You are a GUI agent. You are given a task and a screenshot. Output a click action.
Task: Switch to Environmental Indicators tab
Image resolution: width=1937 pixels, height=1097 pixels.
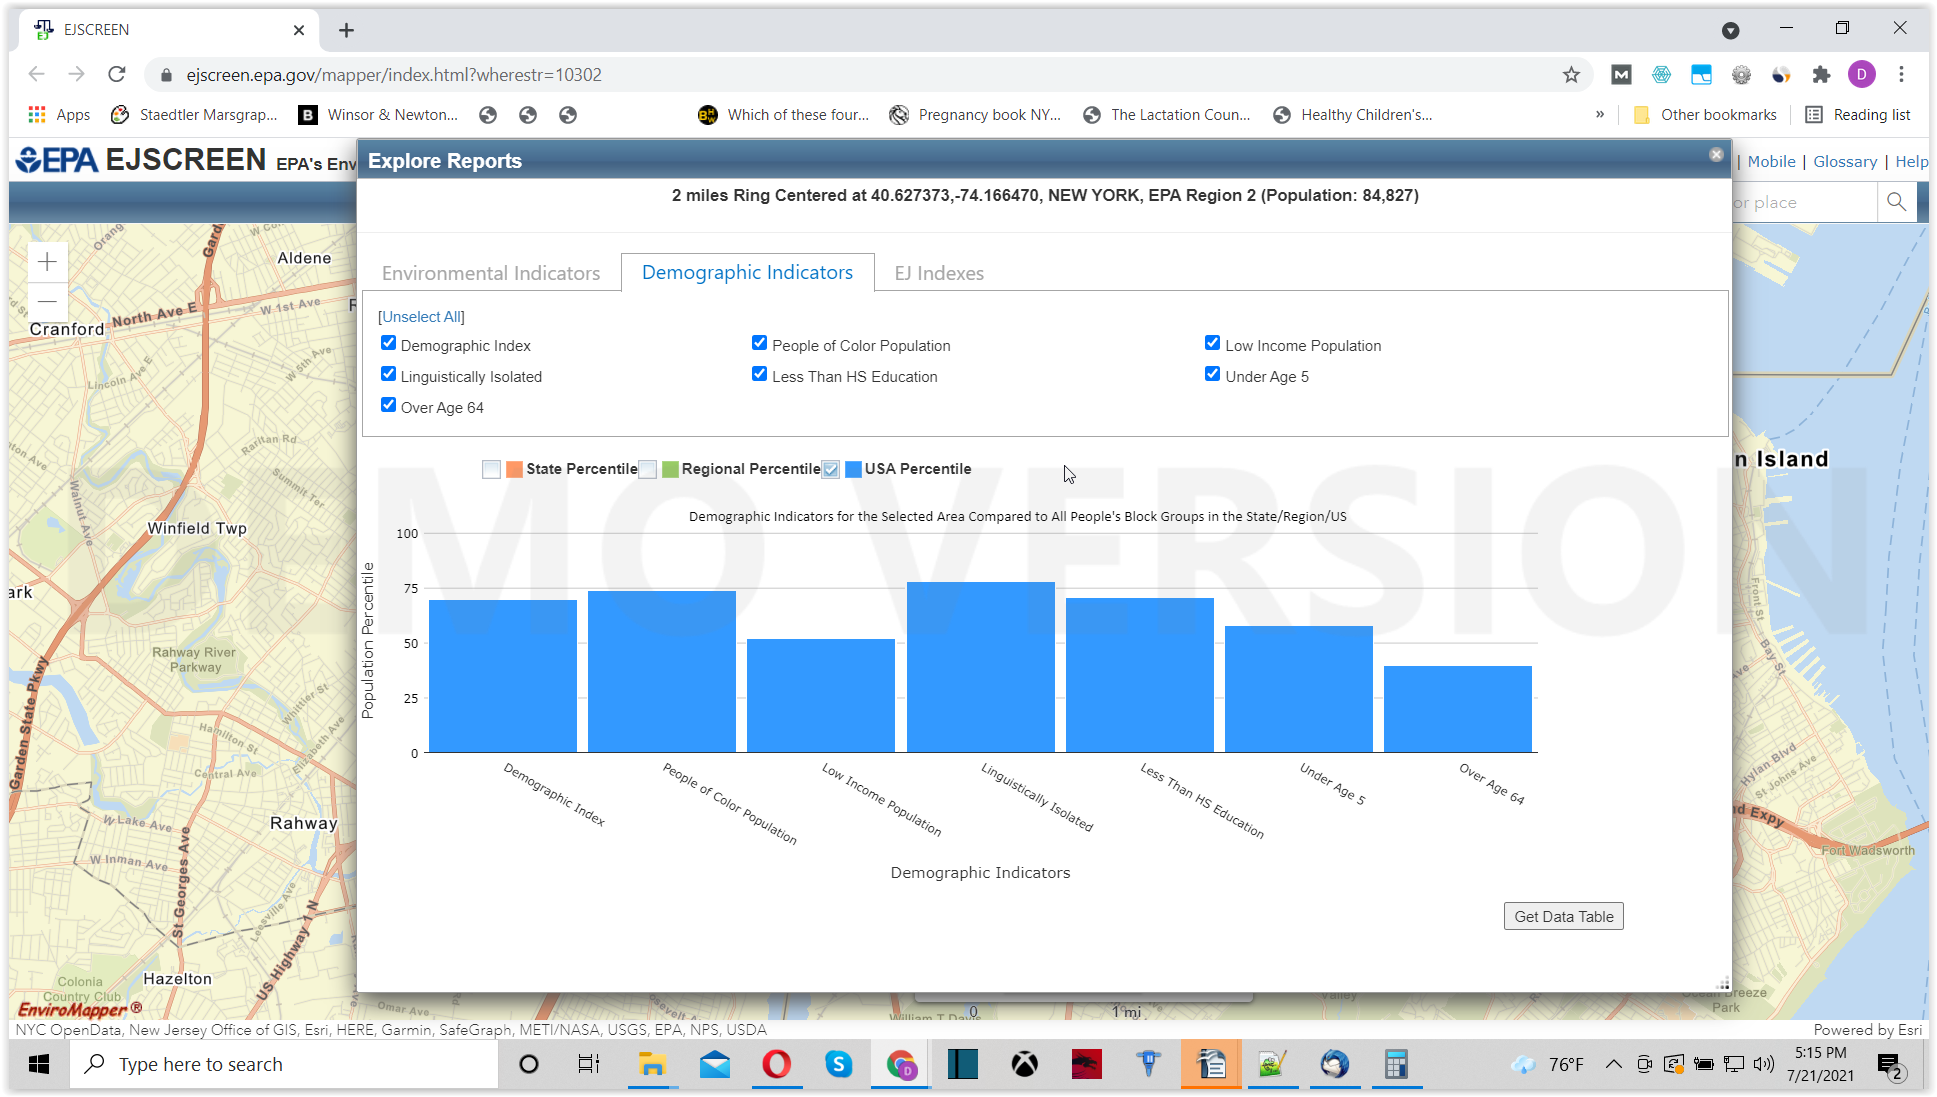(490, 273)
